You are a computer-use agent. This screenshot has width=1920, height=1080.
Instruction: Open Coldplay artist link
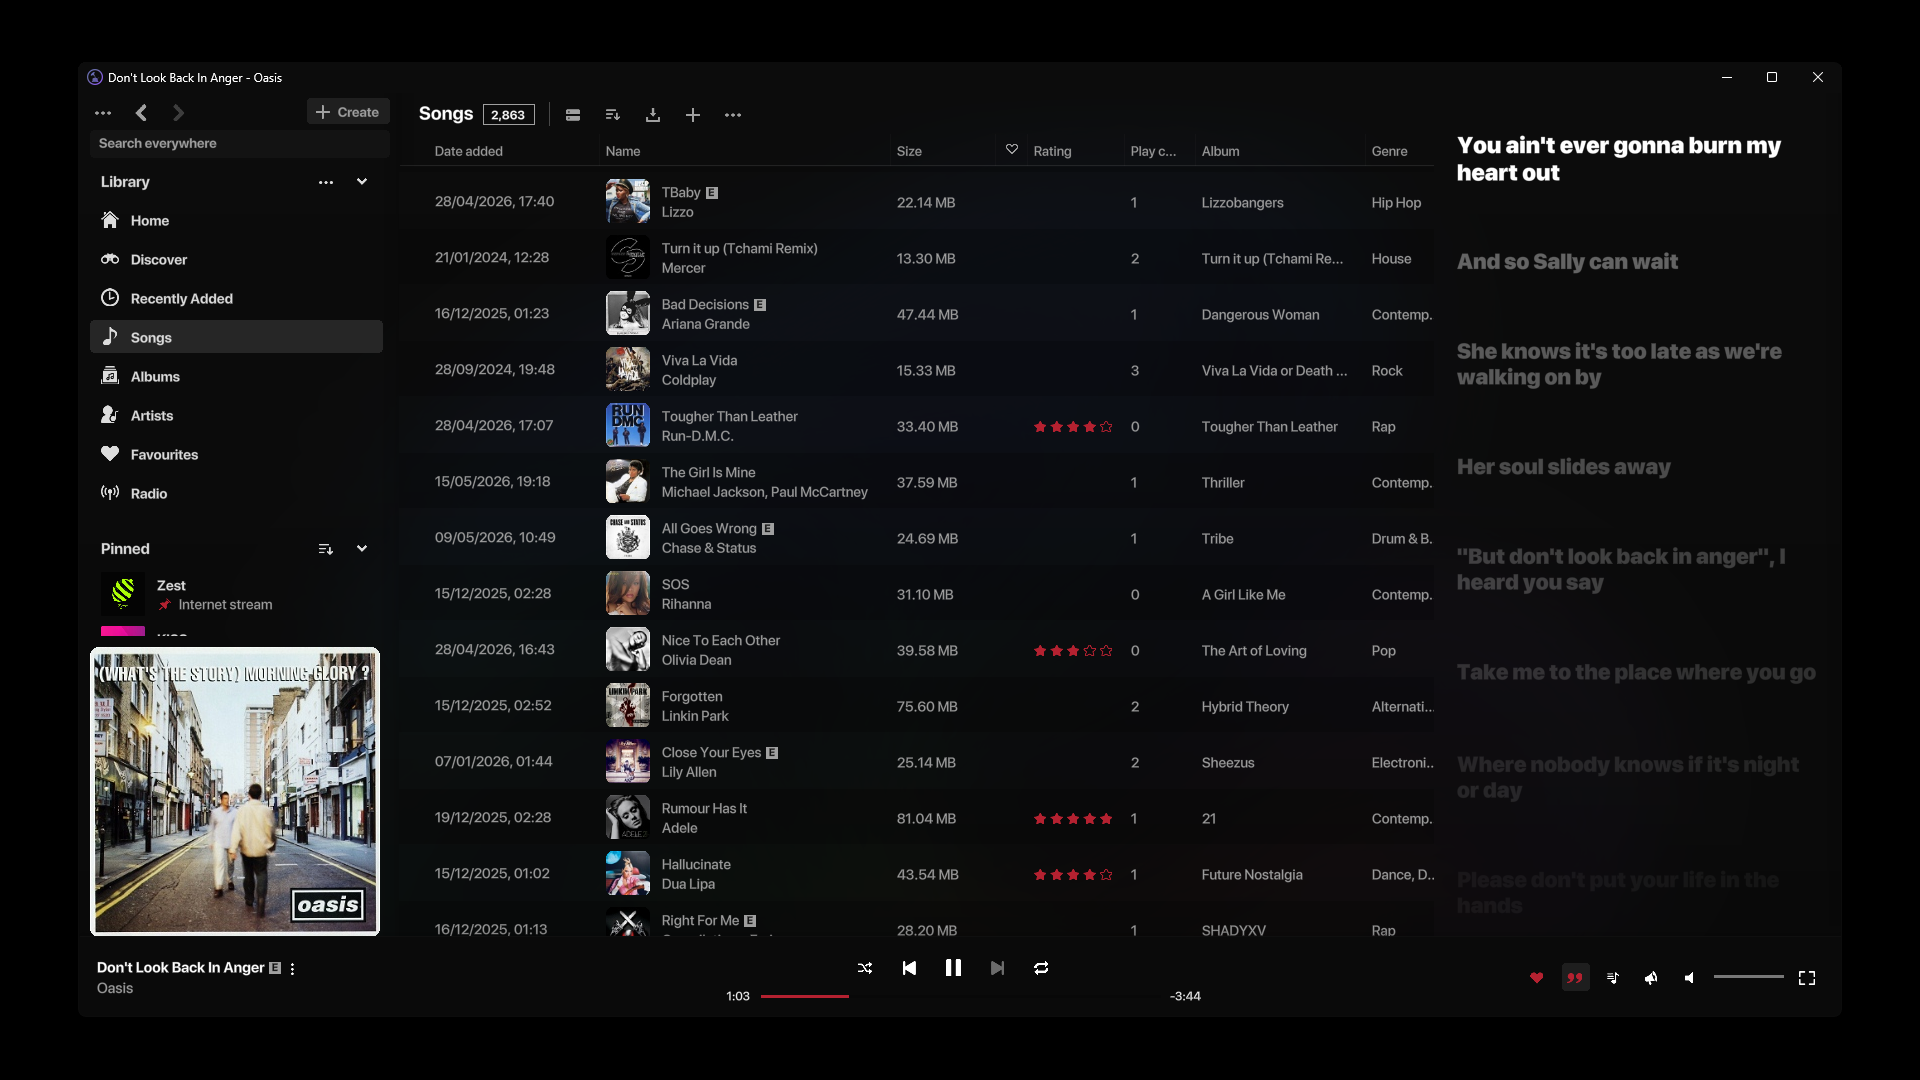click(x=689, y=380)
